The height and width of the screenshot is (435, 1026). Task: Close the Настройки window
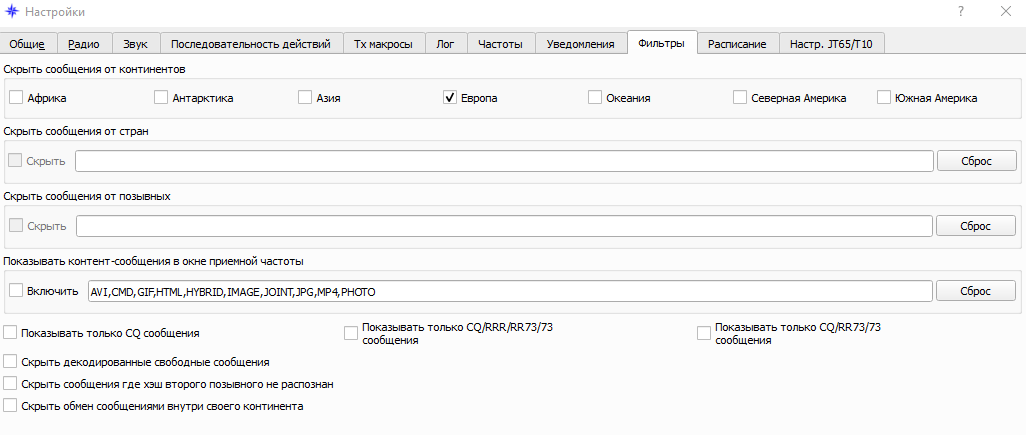click(1006, 11)
